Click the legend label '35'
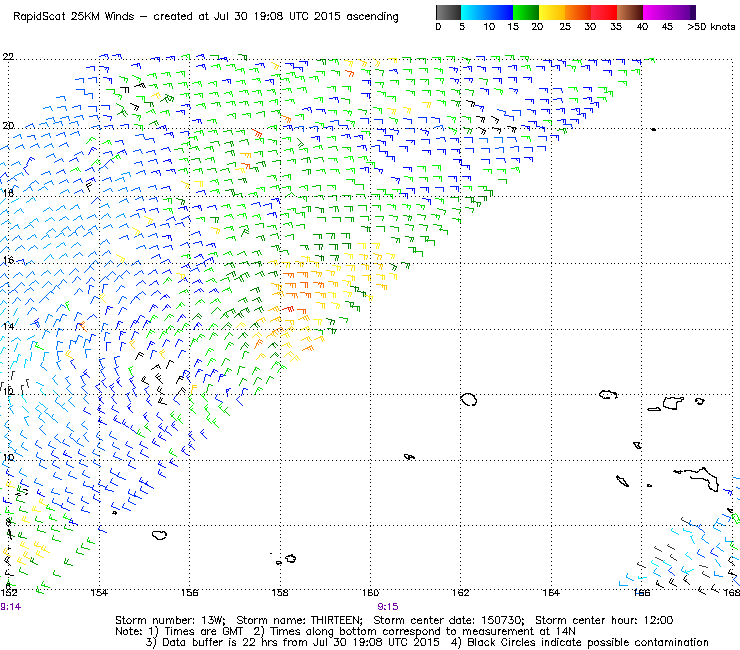This screenshot has height=650, width=740. pos(616,27)
